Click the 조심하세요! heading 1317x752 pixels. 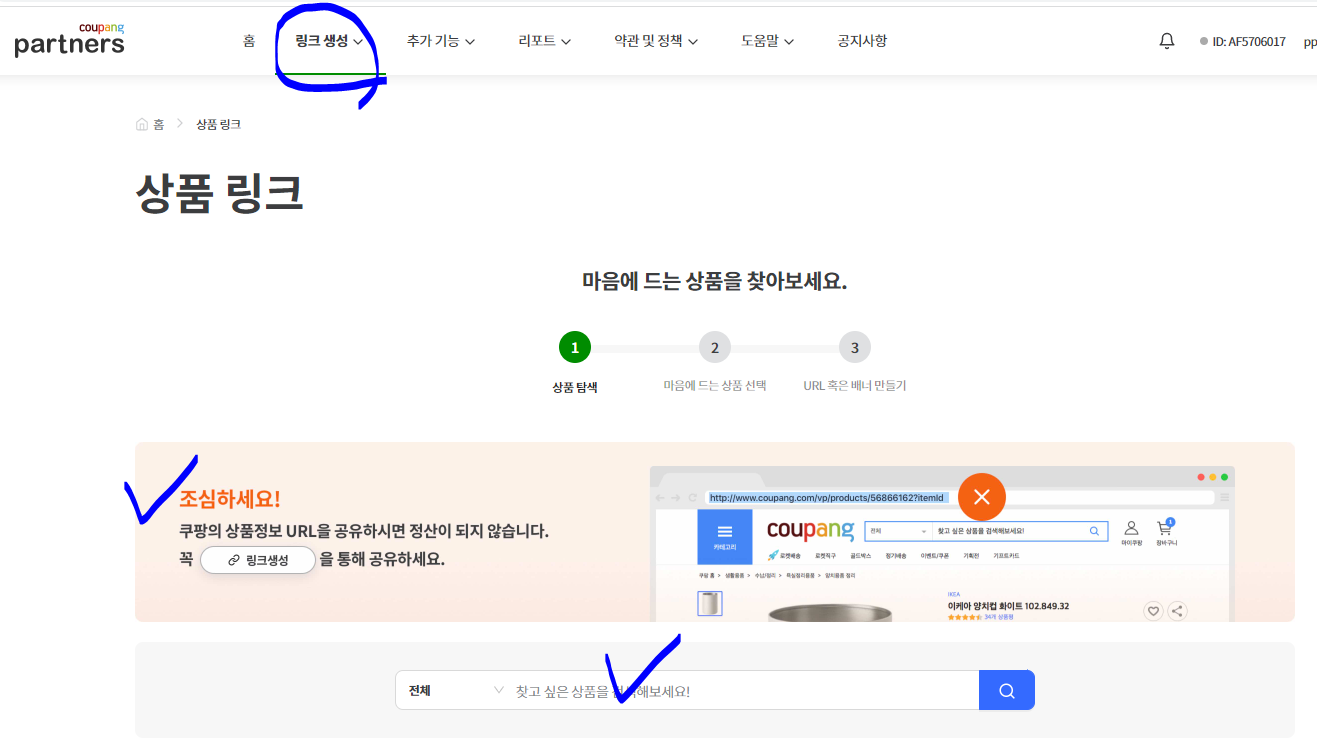(x=230, y=498)
